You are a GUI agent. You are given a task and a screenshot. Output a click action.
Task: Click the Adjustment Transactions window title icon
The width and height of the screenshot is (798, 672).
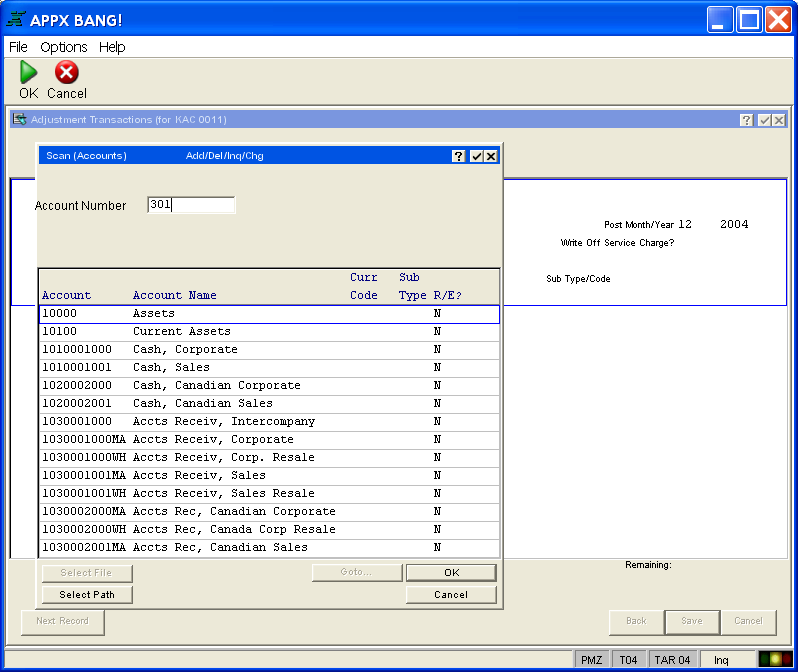click(x=19, y=120)
